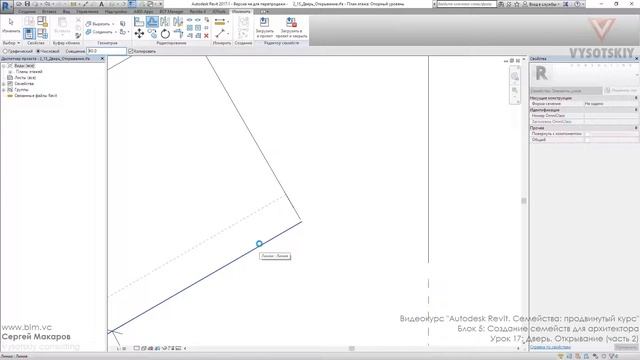Choose Mirror – Draw Axis tool
The height and width of the screenshot is (360, 640).
(178, 22)
